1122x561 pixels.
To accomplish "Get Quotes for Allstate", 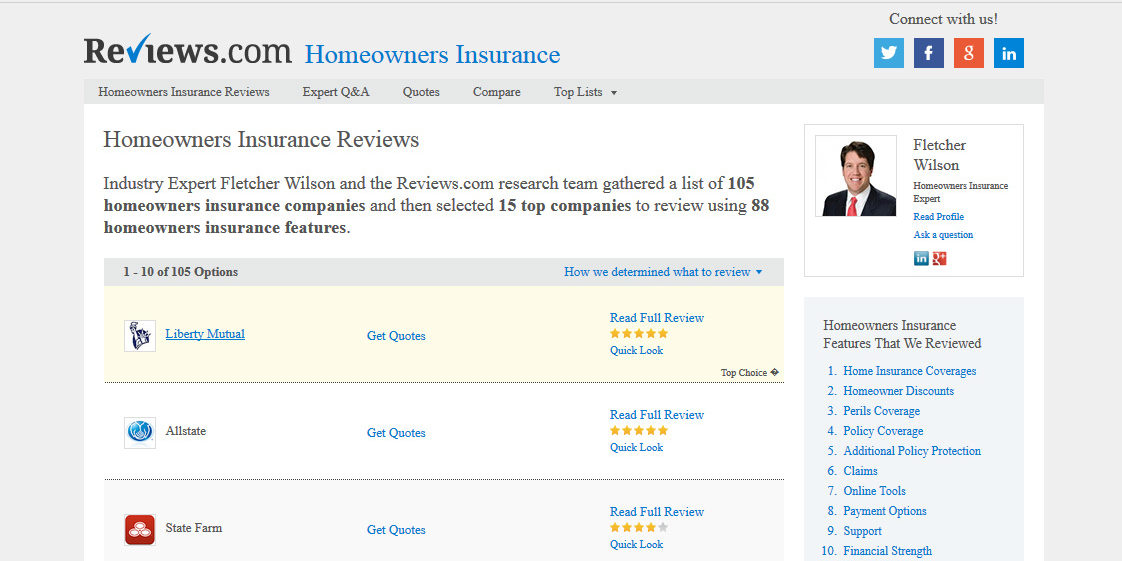I will [396, 433].
